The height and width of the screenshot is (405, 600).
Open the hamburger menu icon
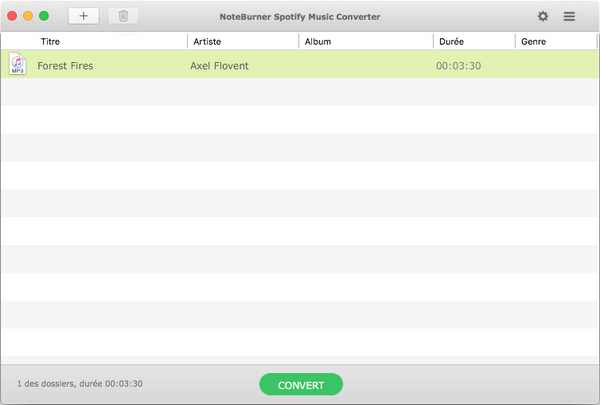coord(569,16)
